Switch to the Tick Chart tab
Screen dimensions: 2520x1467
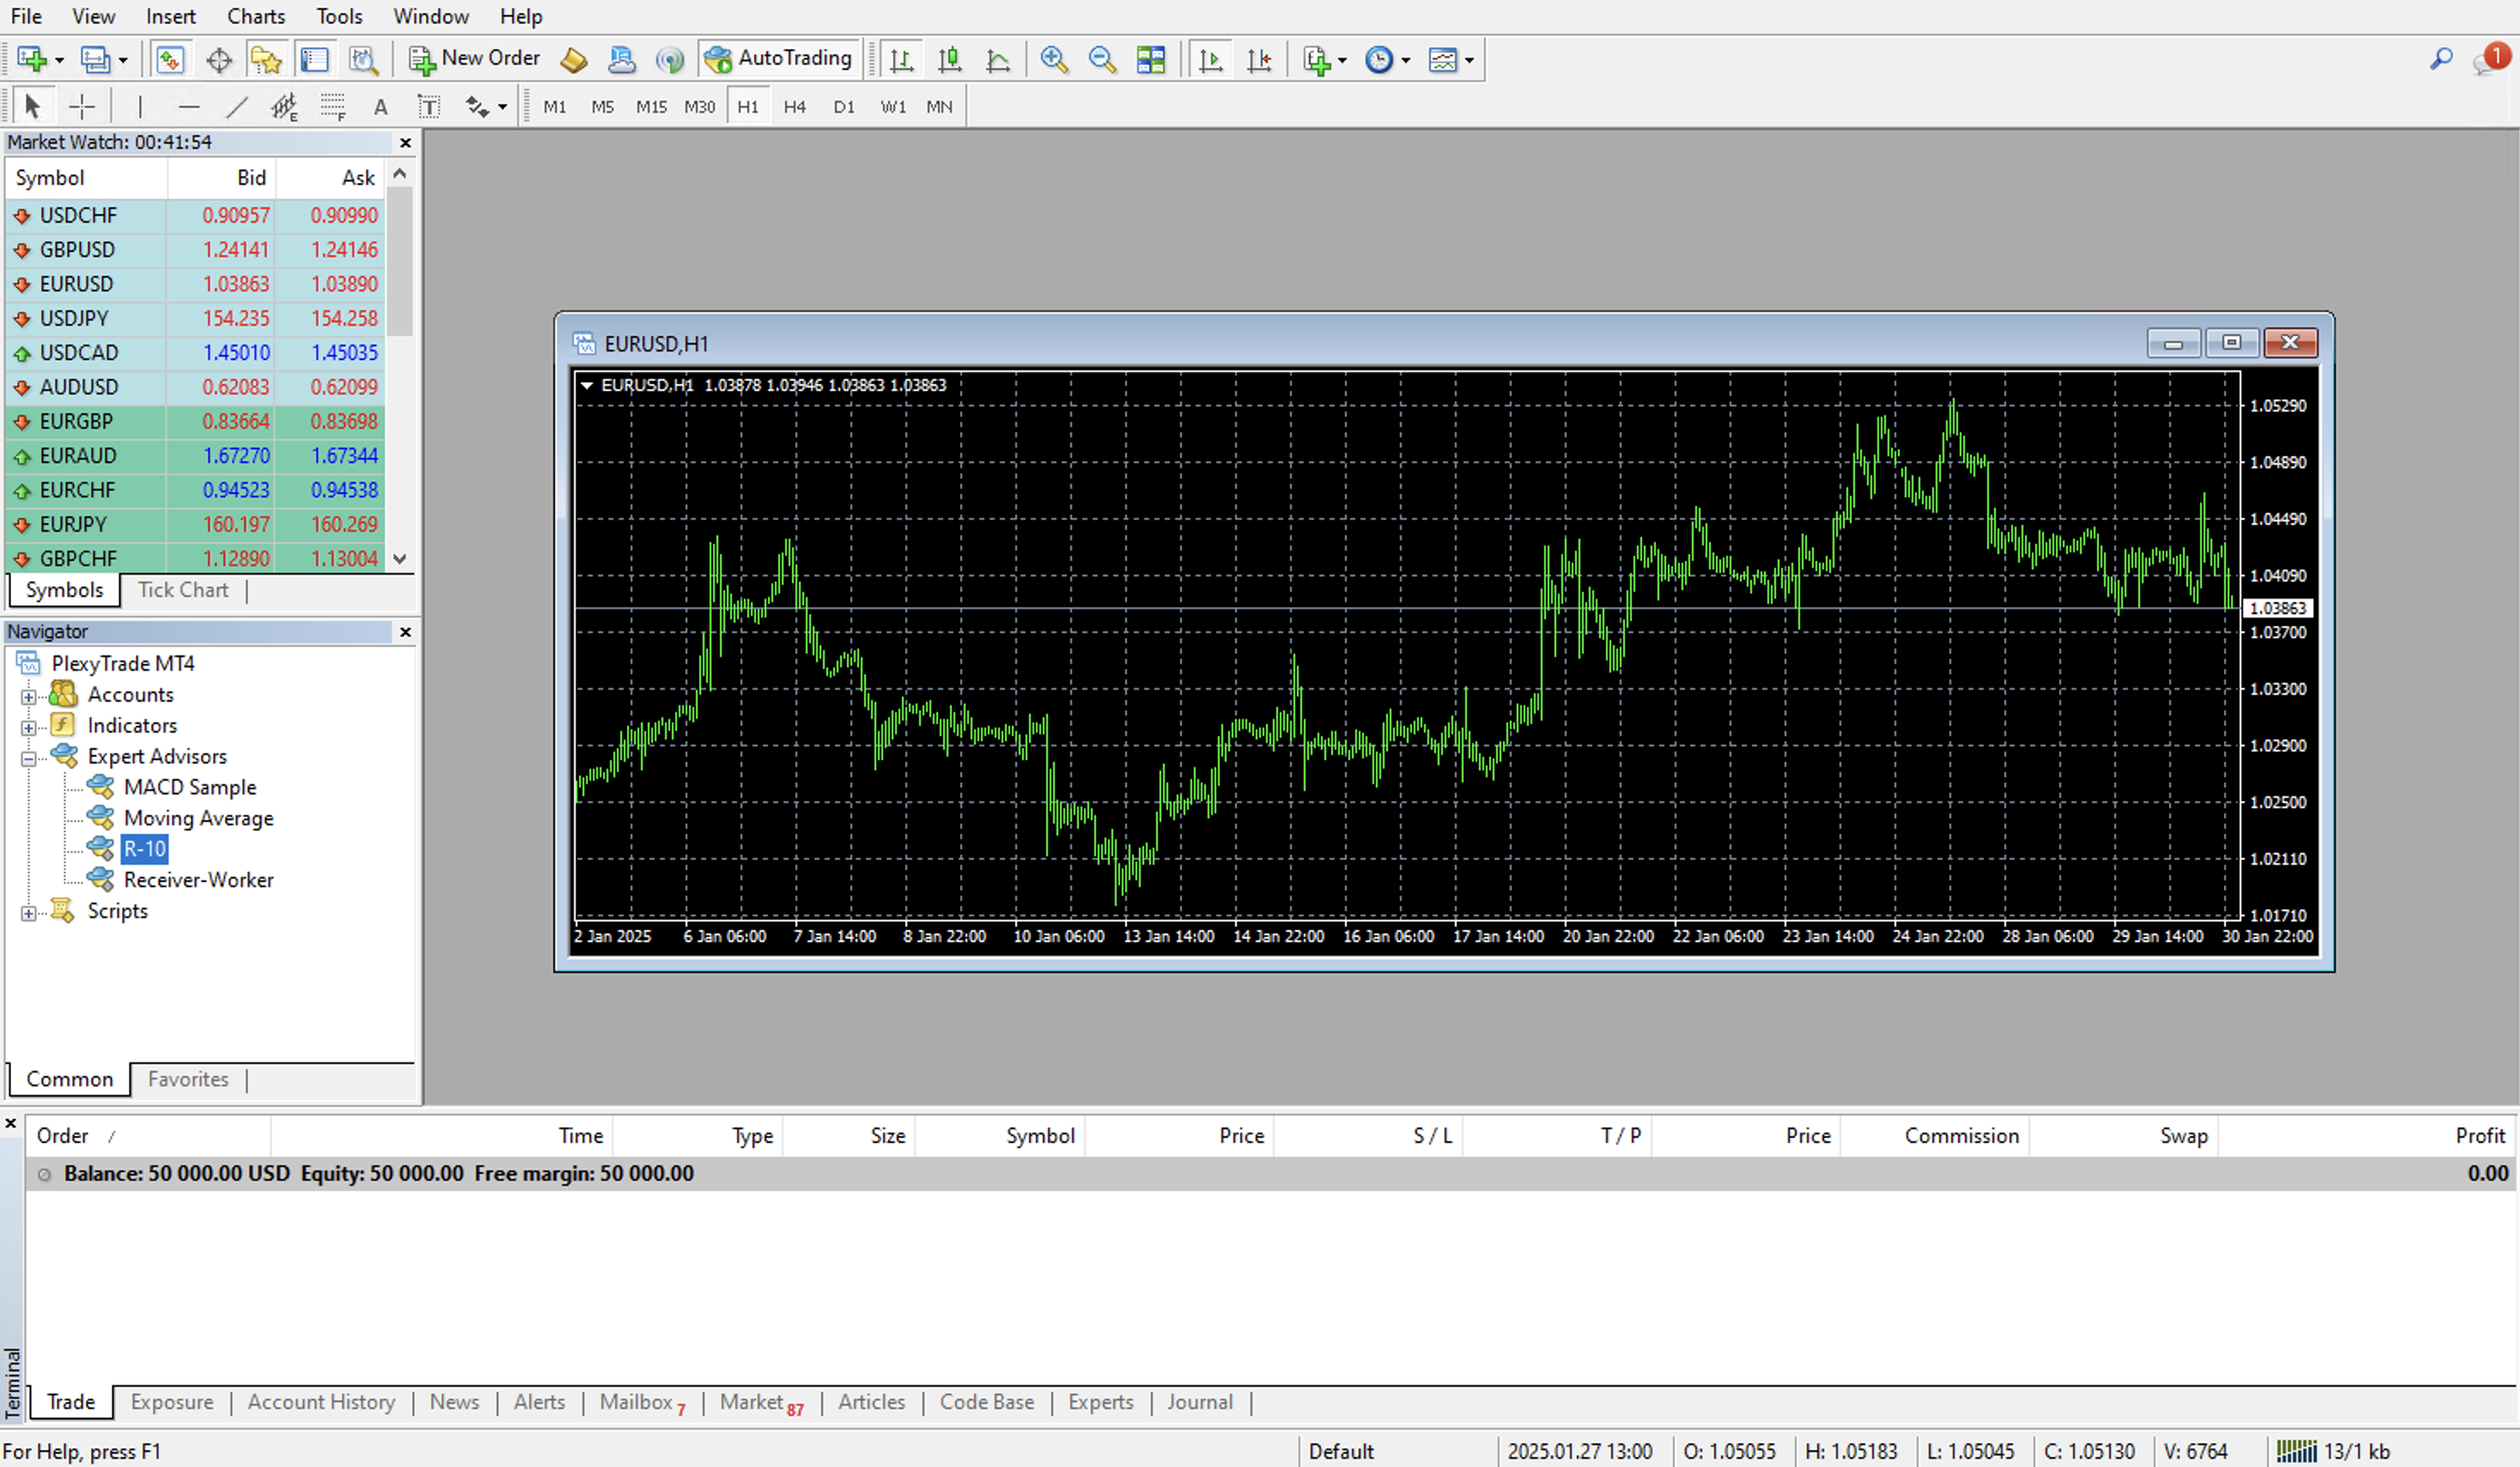183,590
